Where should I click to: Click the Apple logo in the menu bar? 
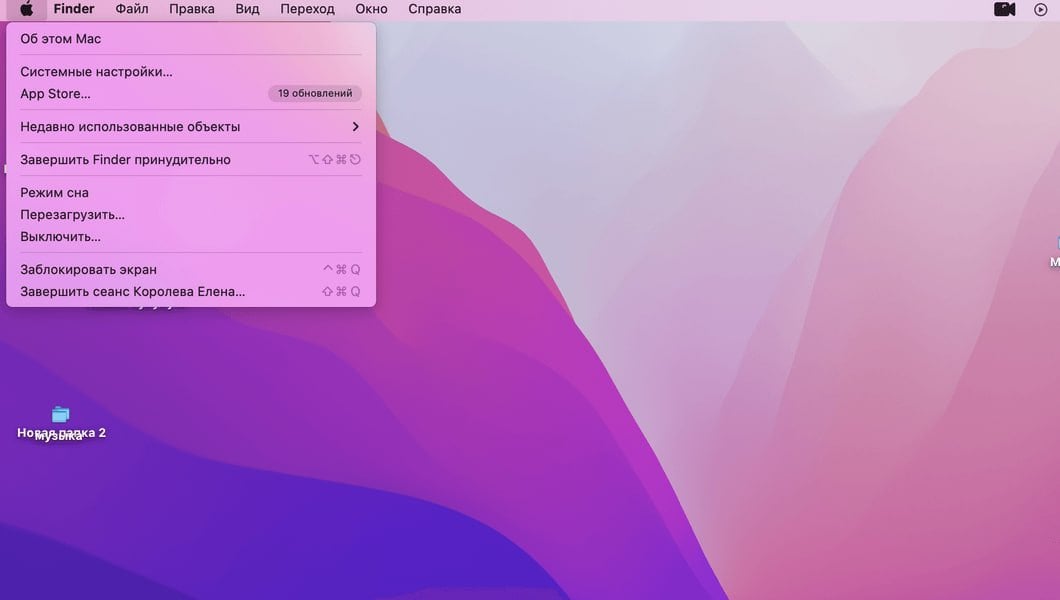(x=27, y=9)
